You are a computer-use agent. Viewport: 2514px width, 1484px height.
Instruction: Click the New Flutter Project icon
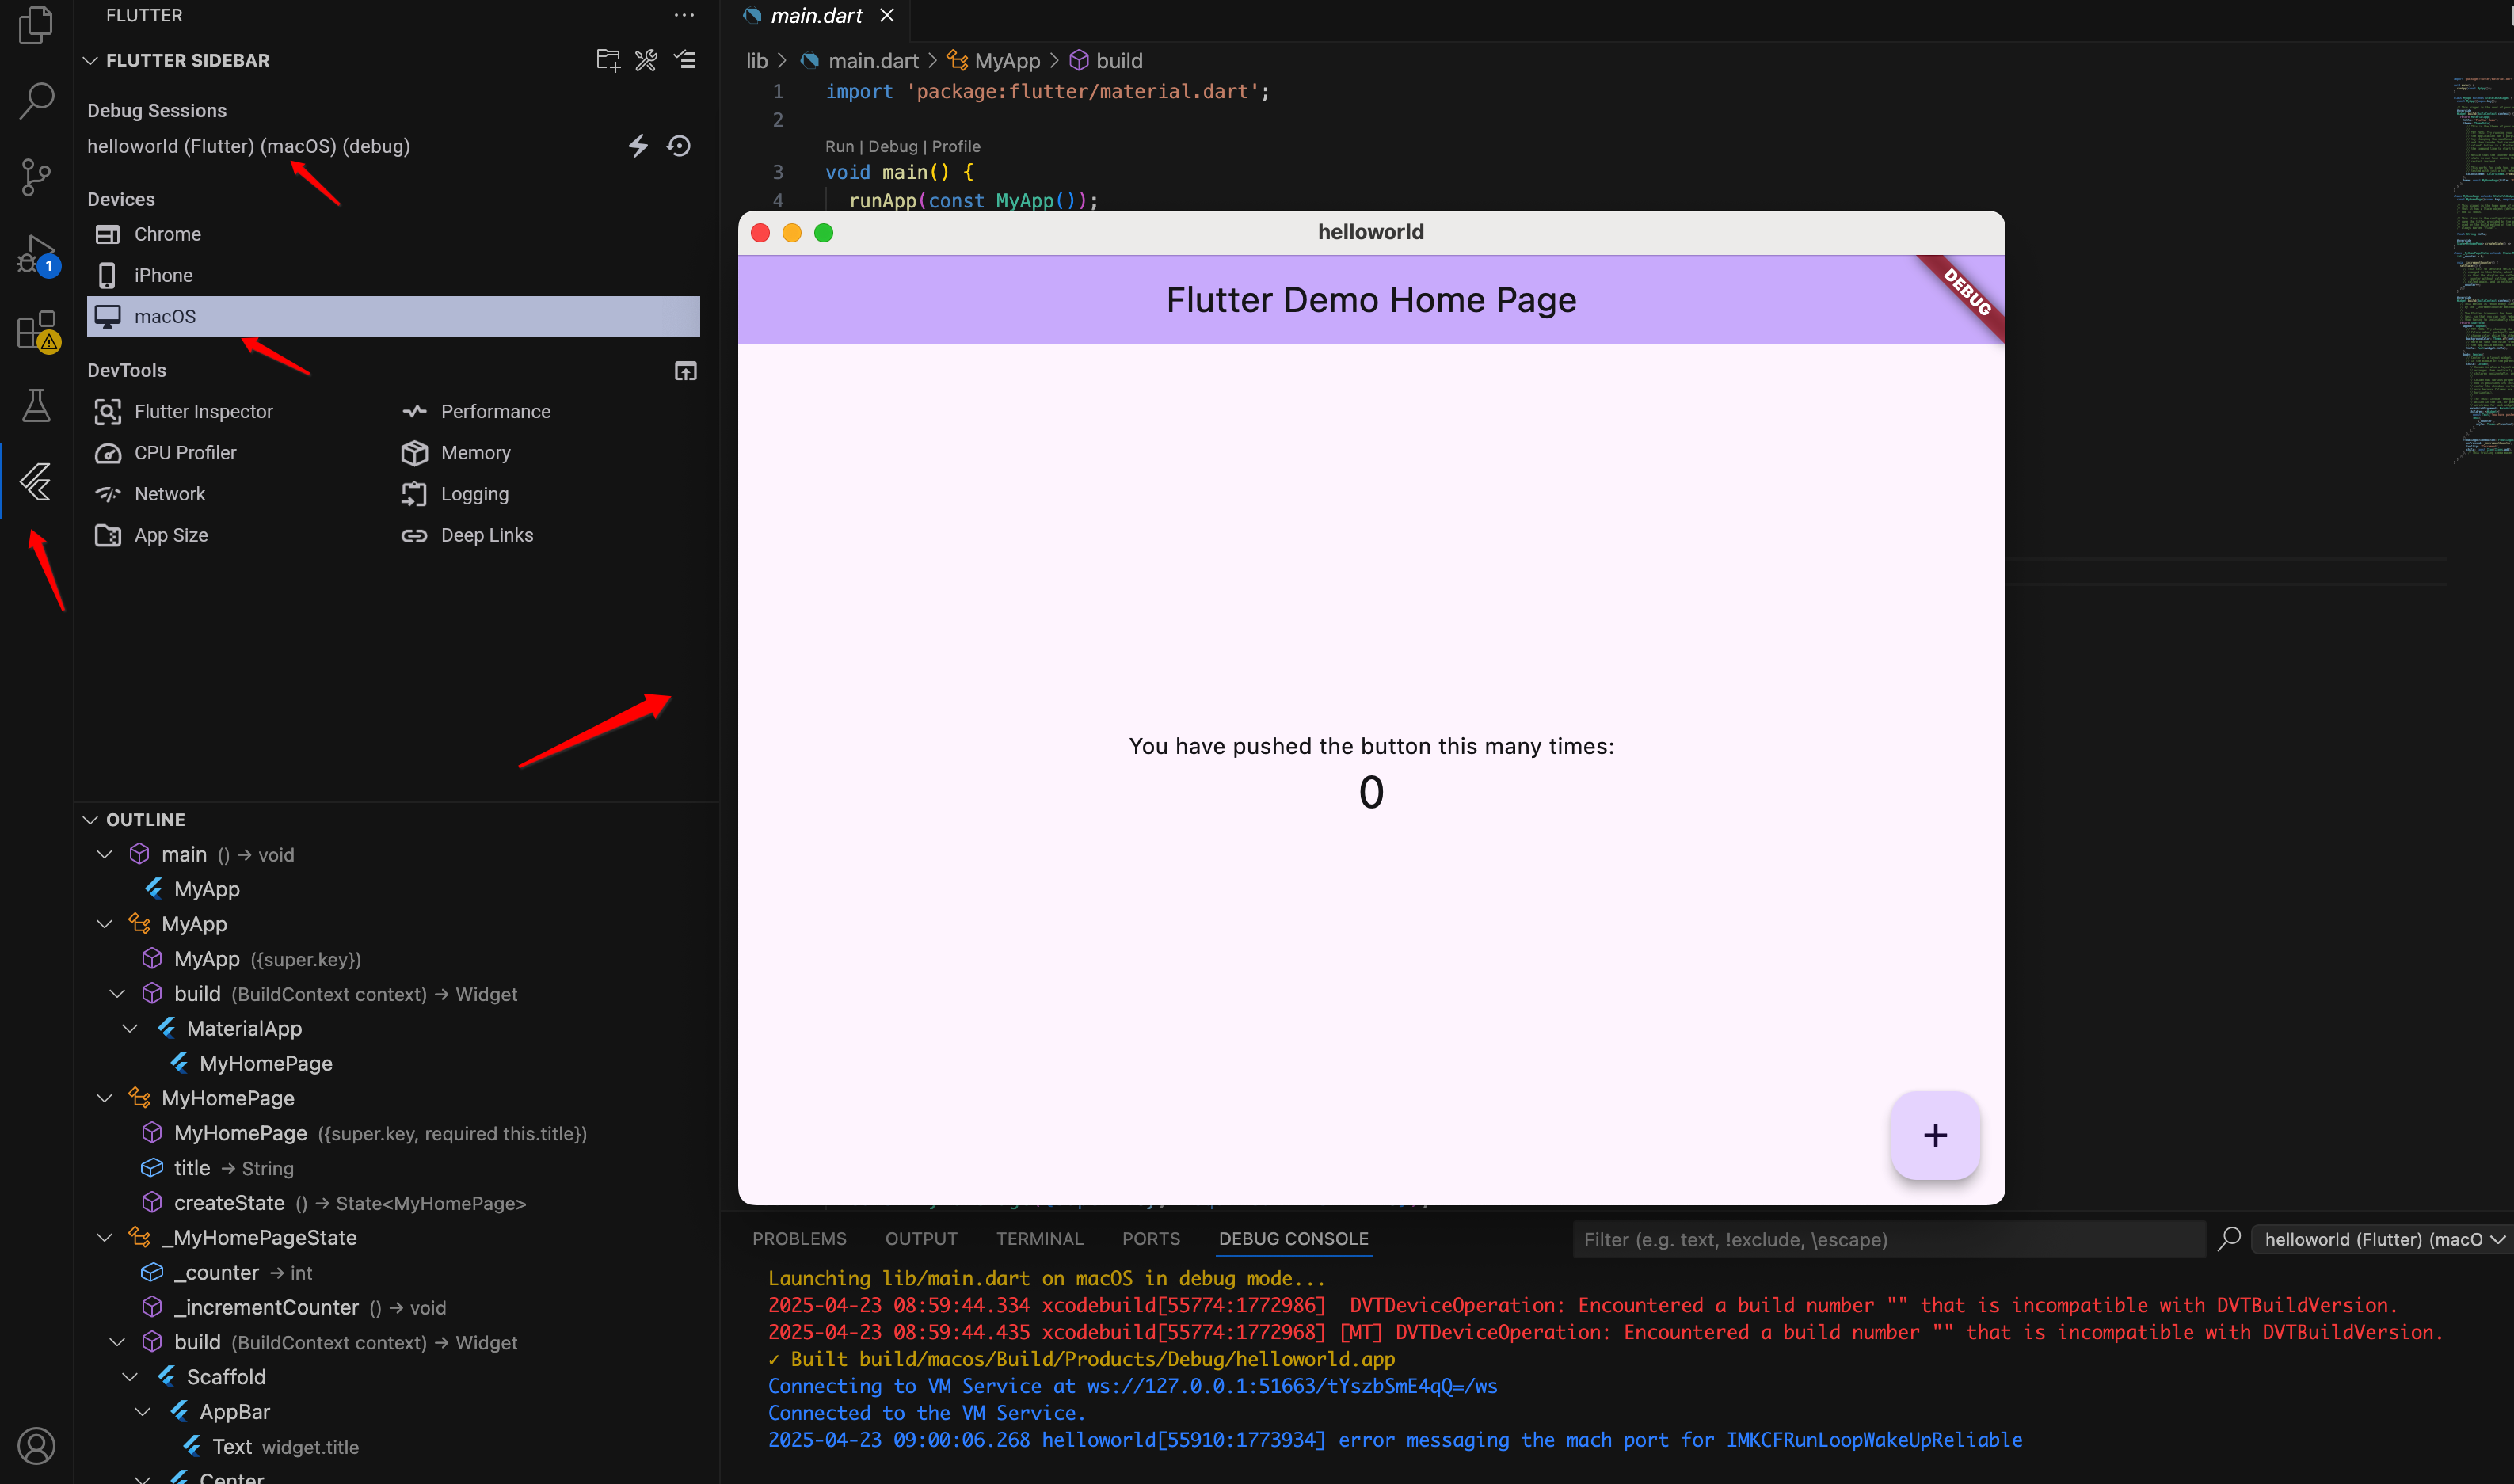607,60
